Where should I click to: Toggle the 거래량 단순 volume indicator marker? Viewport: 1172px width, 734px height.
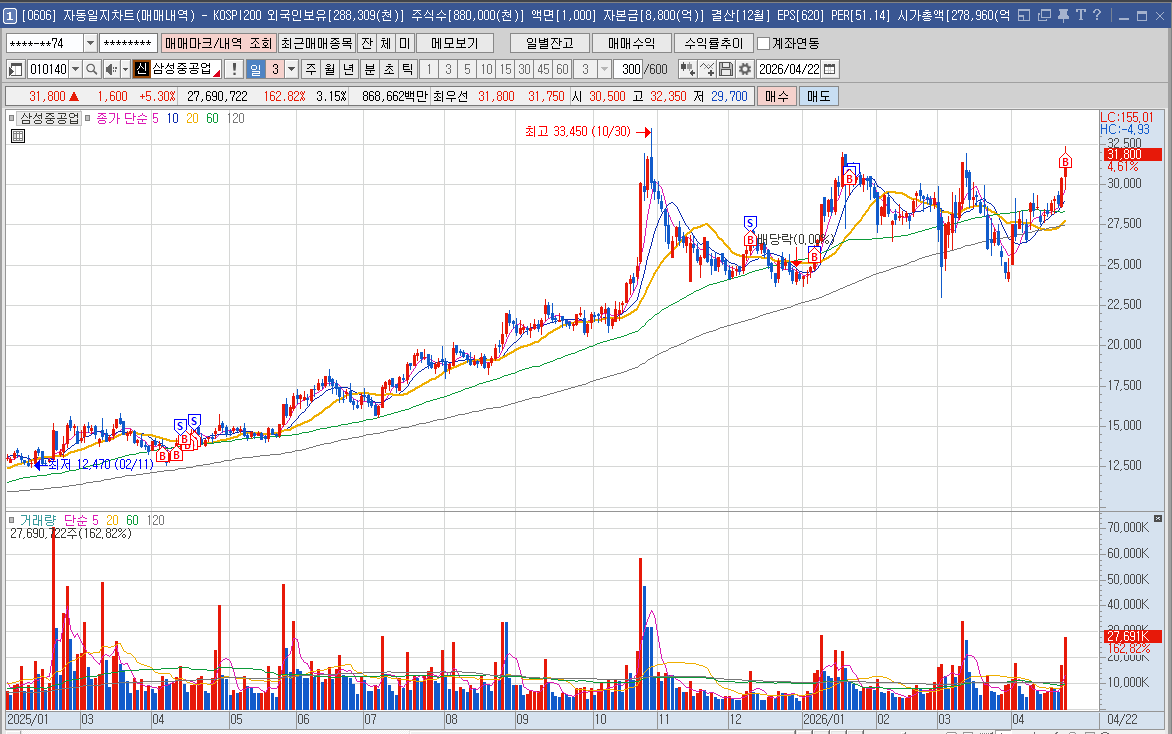[x=13, y=521]
